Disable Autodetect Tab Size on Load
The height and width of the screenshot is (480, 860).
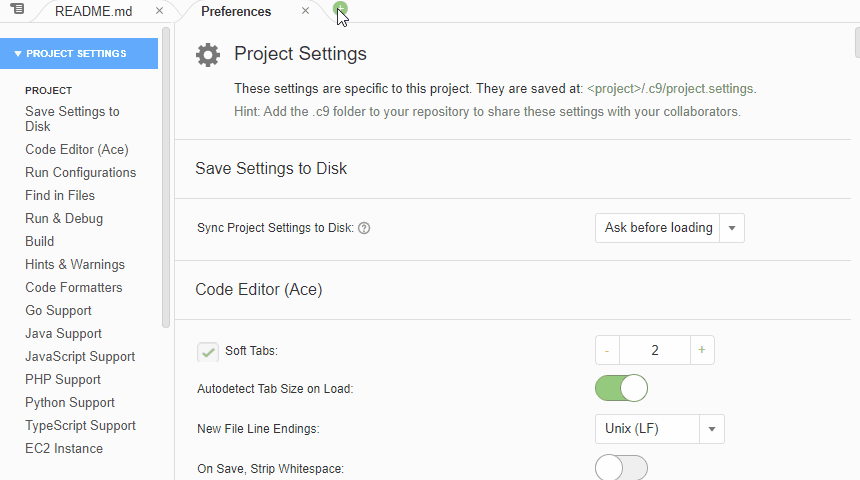coord(621,388)
